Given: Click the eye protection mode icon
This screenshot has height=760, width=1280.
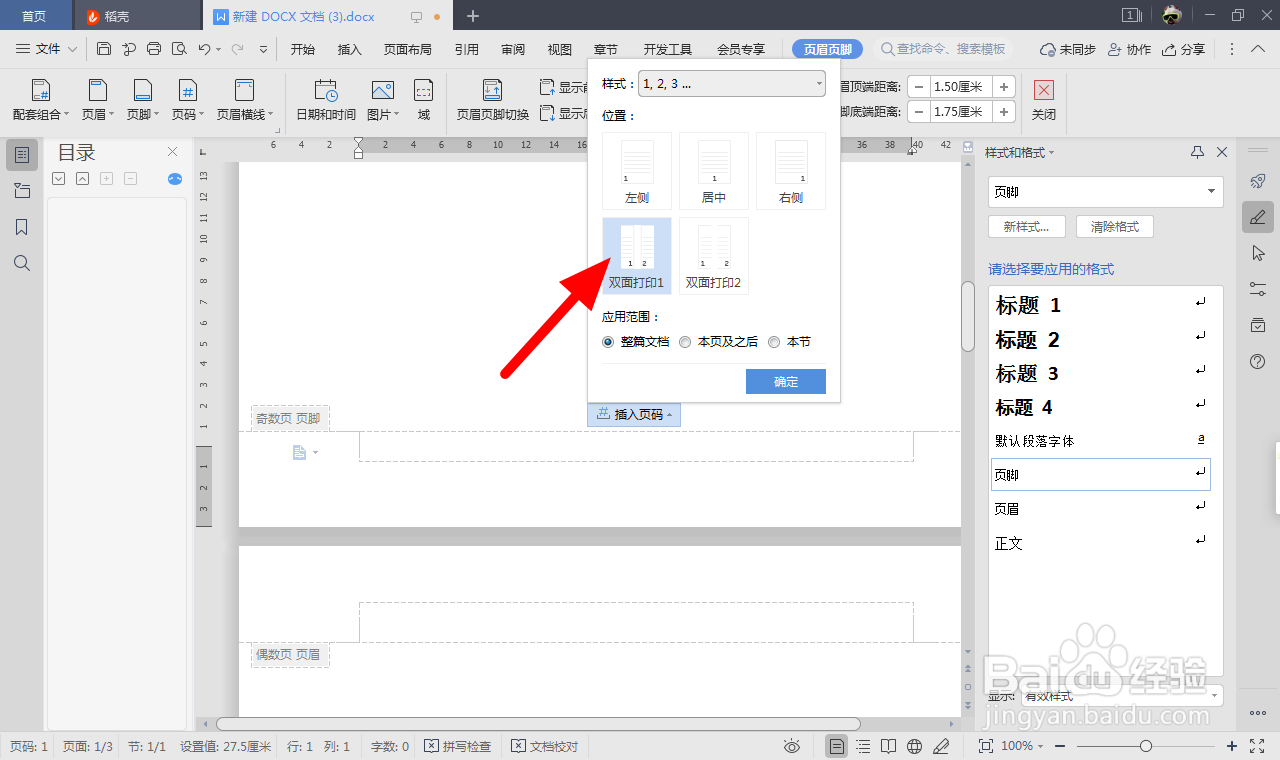Looking at the screenshot, I should tap(792, 746).
